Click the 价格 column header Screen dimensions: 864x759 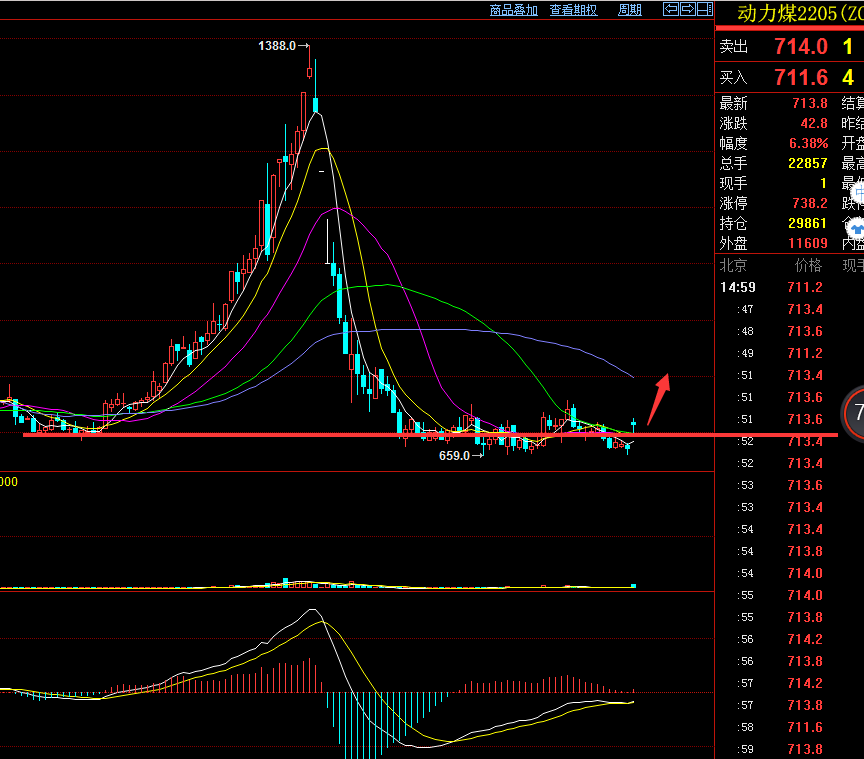pos(808,266)
